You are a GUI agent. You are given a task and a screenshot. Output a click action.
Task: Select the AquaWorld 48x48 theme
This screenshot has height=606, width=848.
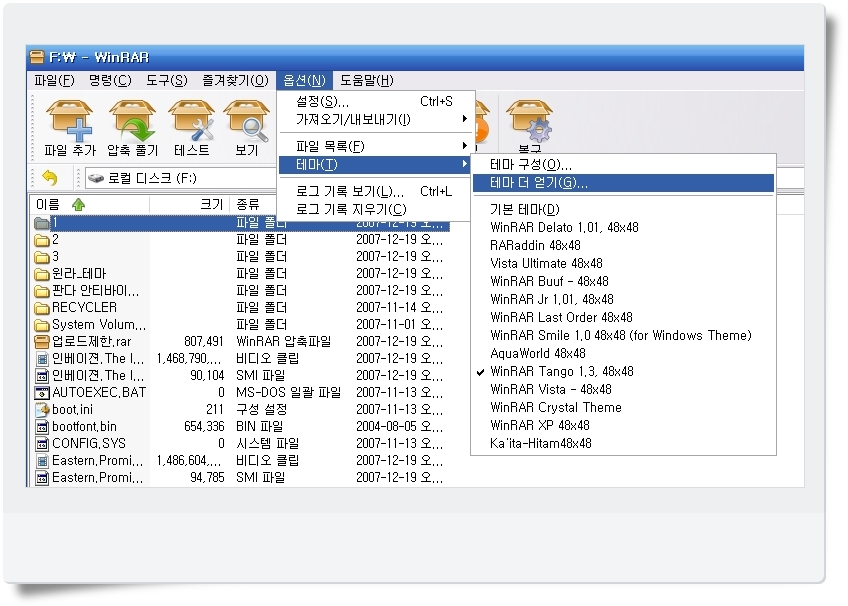[623, 354]
